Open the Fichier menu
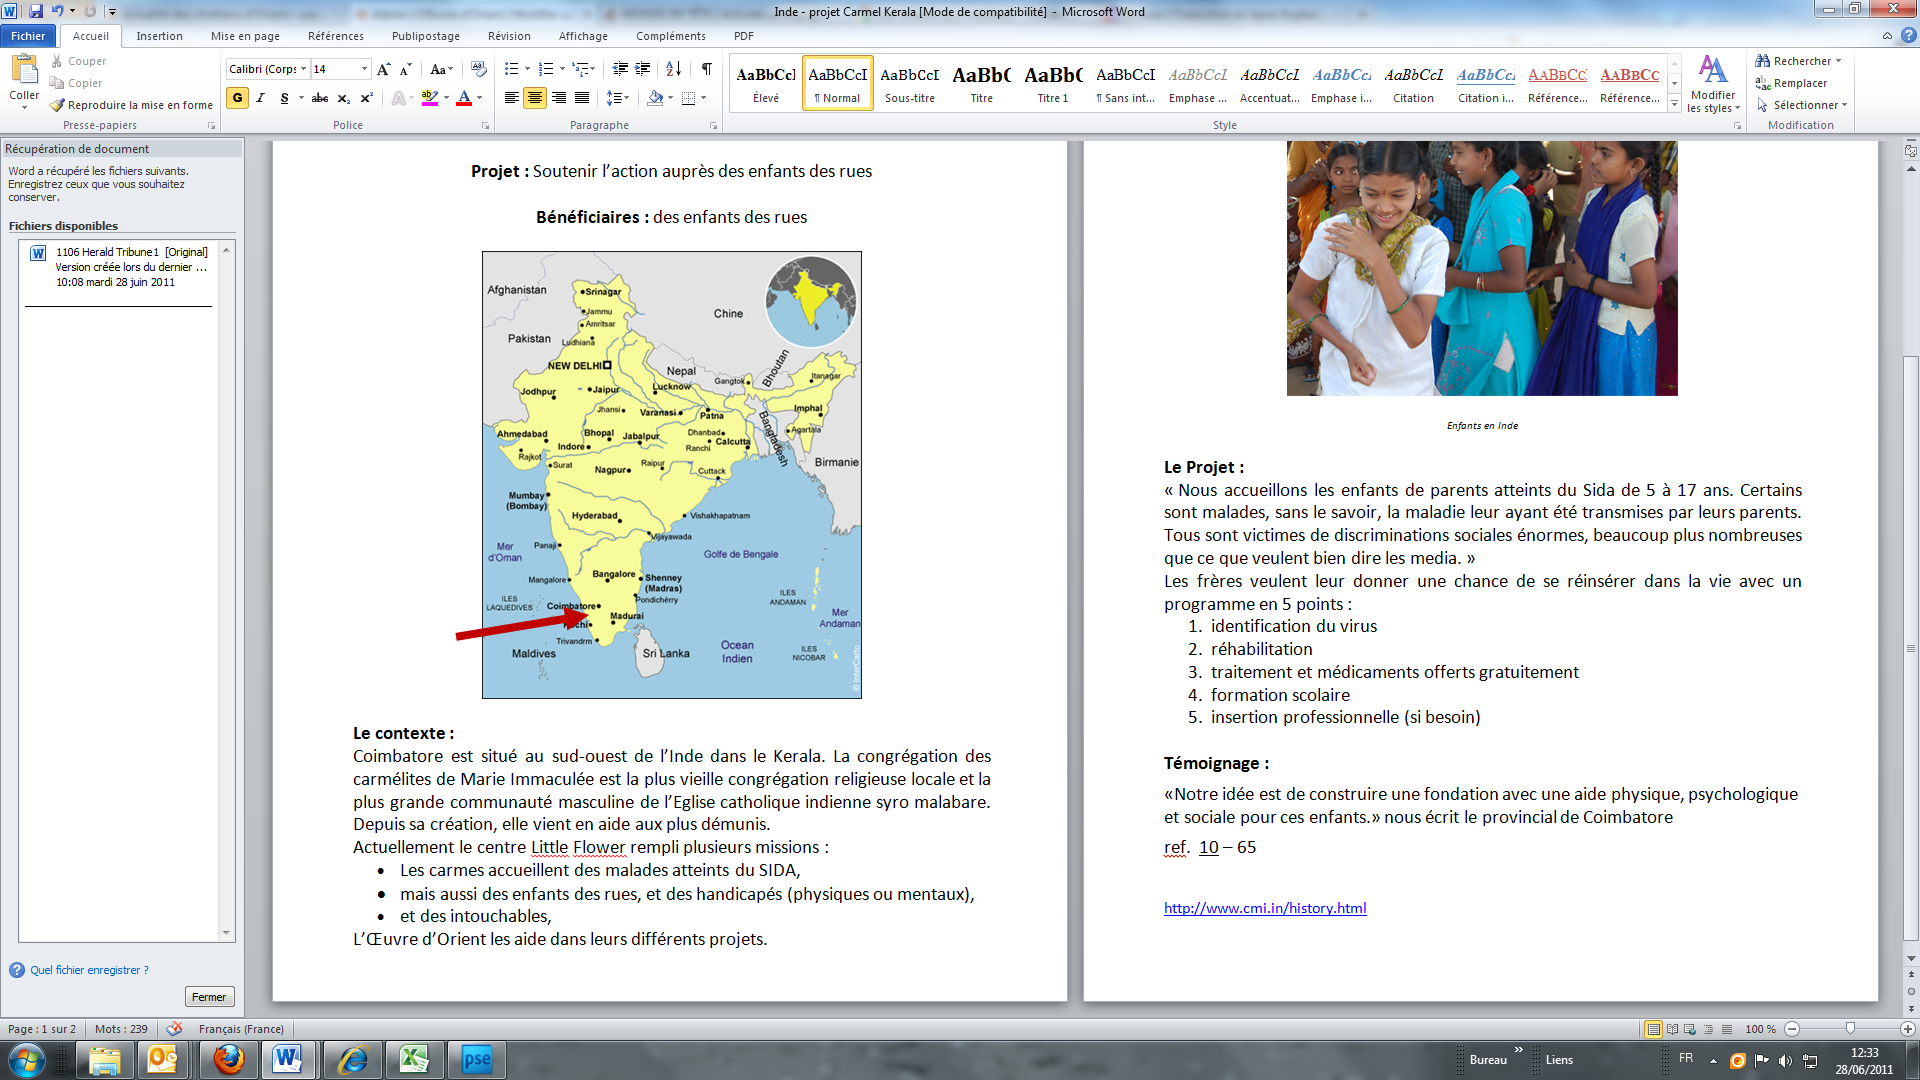1920x1080 pixels. [x=28, y=36]
